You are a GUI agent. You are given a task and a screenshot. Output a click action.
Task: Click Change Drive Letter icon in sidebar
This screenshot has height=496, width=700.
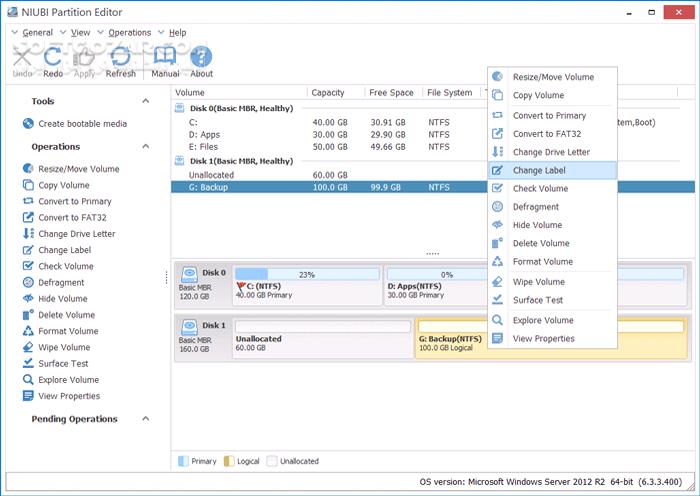pos(28,233)
